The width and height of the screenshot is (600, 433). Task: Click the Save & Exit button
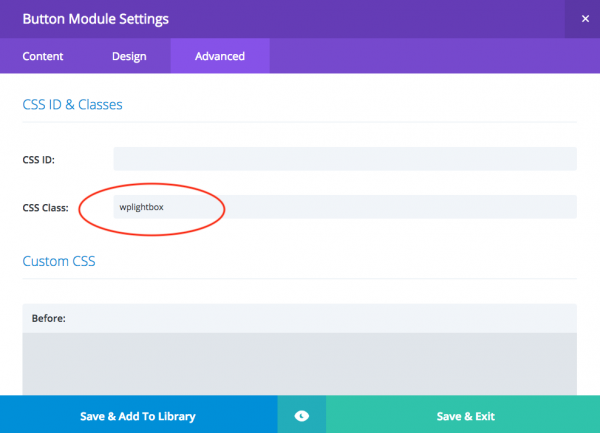[465, 415]
